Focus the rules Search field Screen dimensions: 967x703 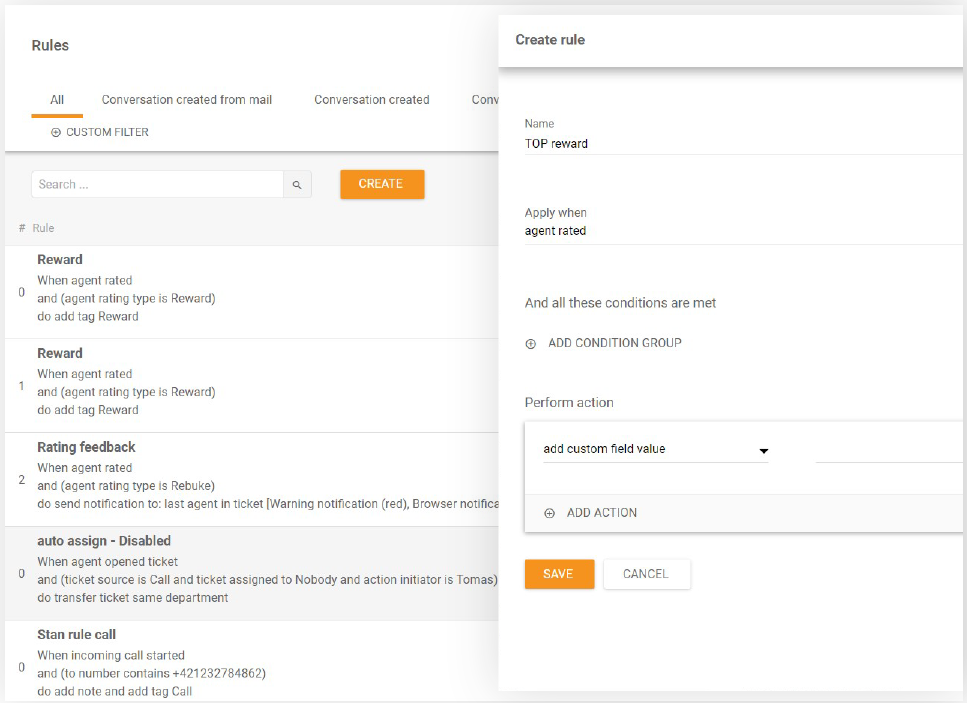point(157,184)
